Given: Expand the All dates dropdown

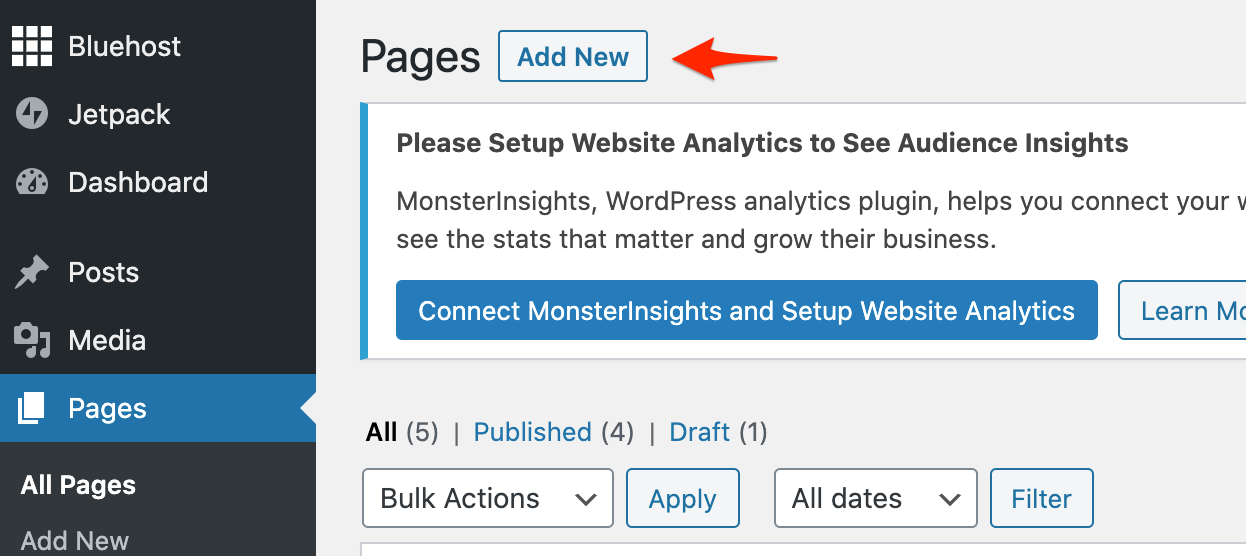Looking at the screenshot, I should (875, 498).
